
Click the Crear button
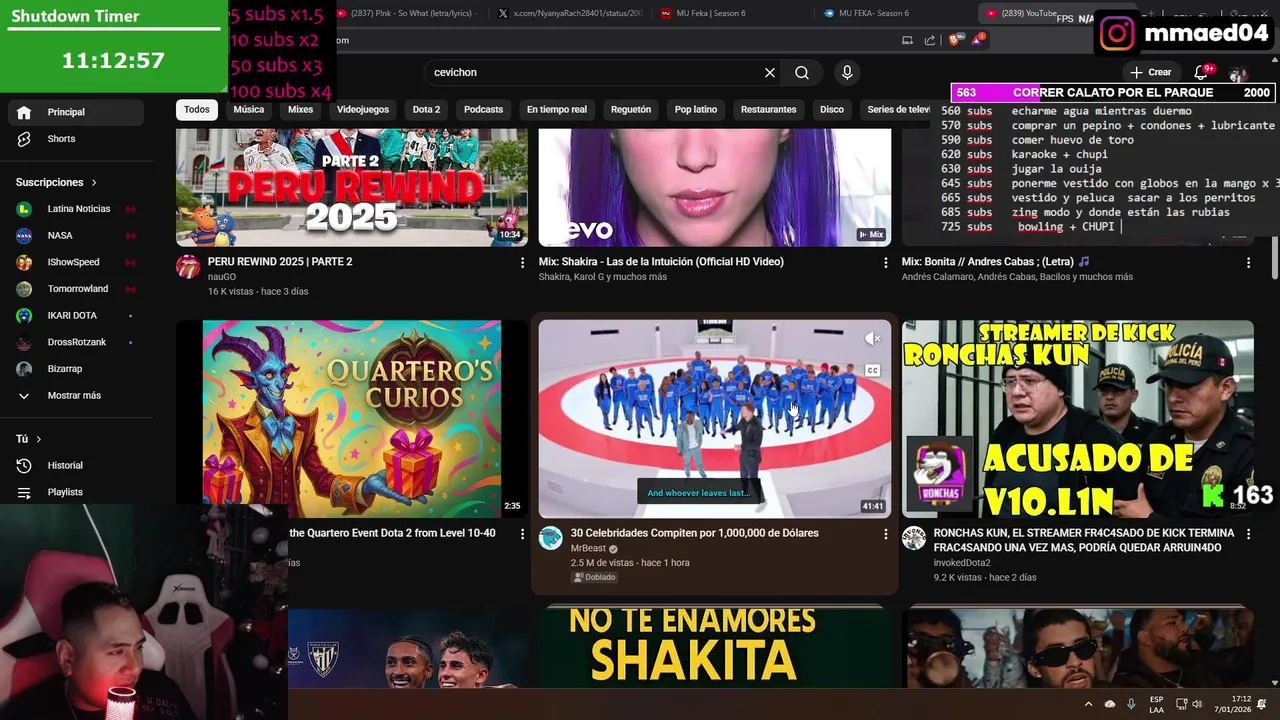coord(1150,73)
